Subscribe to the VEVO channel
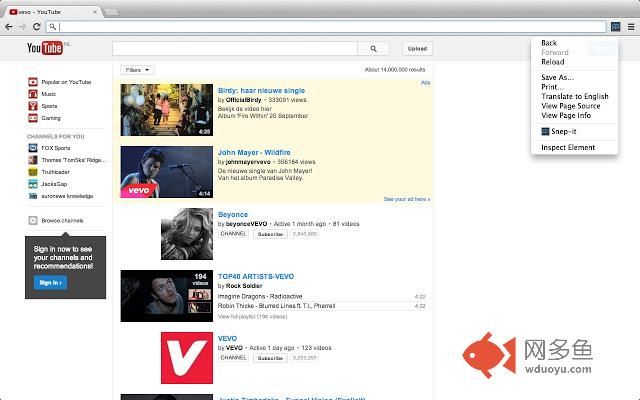640x400 pixels. tap(270, 358)
